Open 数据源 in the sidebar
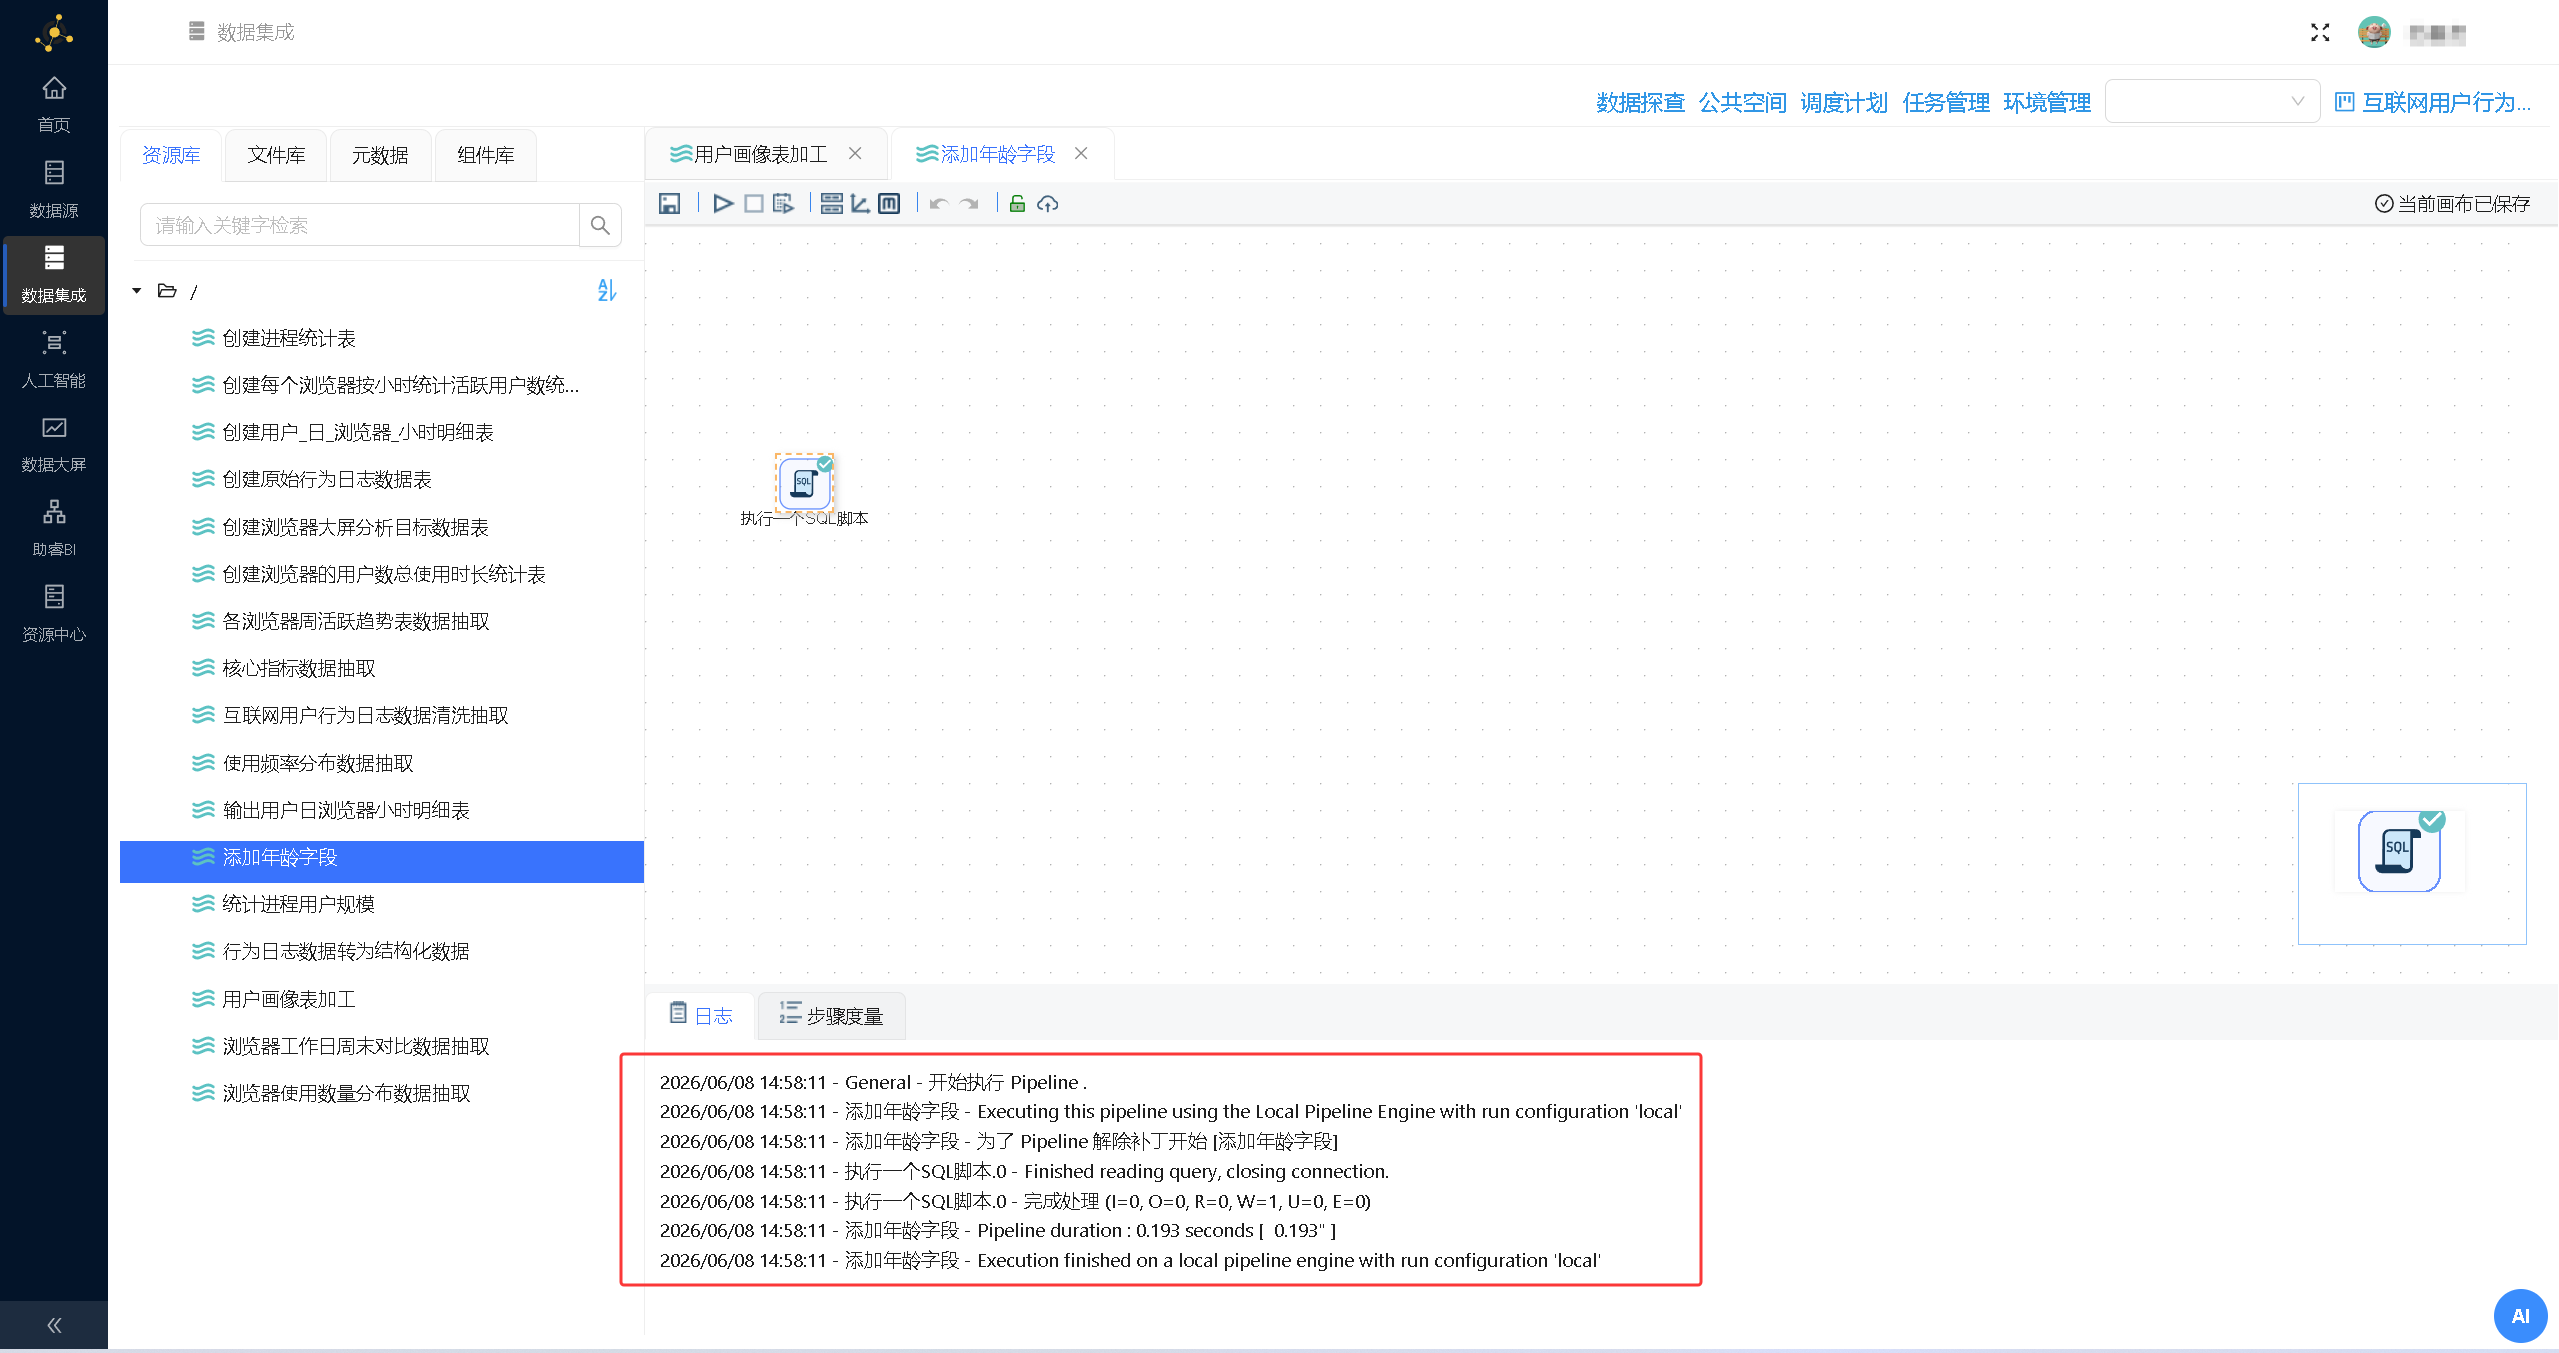Image resolution: width=2559 pixels, height=1353 pixels. 54,190
